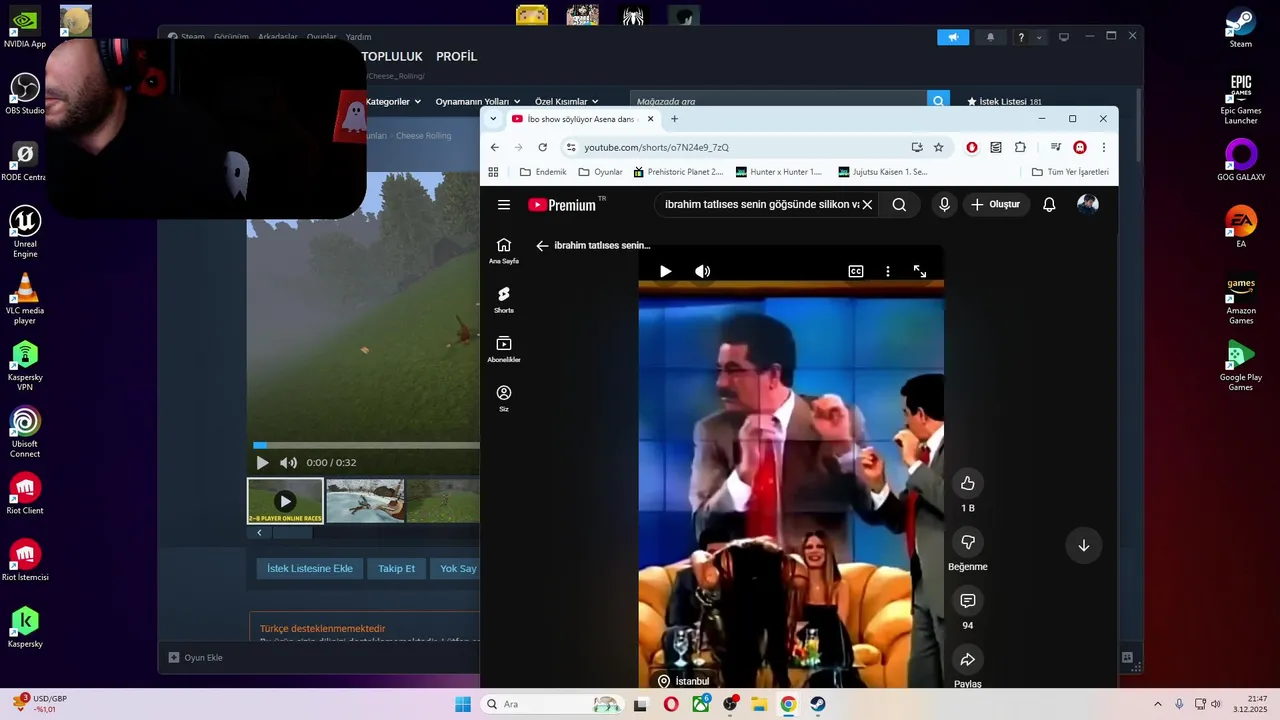Play the YouTube Shorts video
Image resolution: width=1280 pixels, height=720 pixels.
point(666,271)
